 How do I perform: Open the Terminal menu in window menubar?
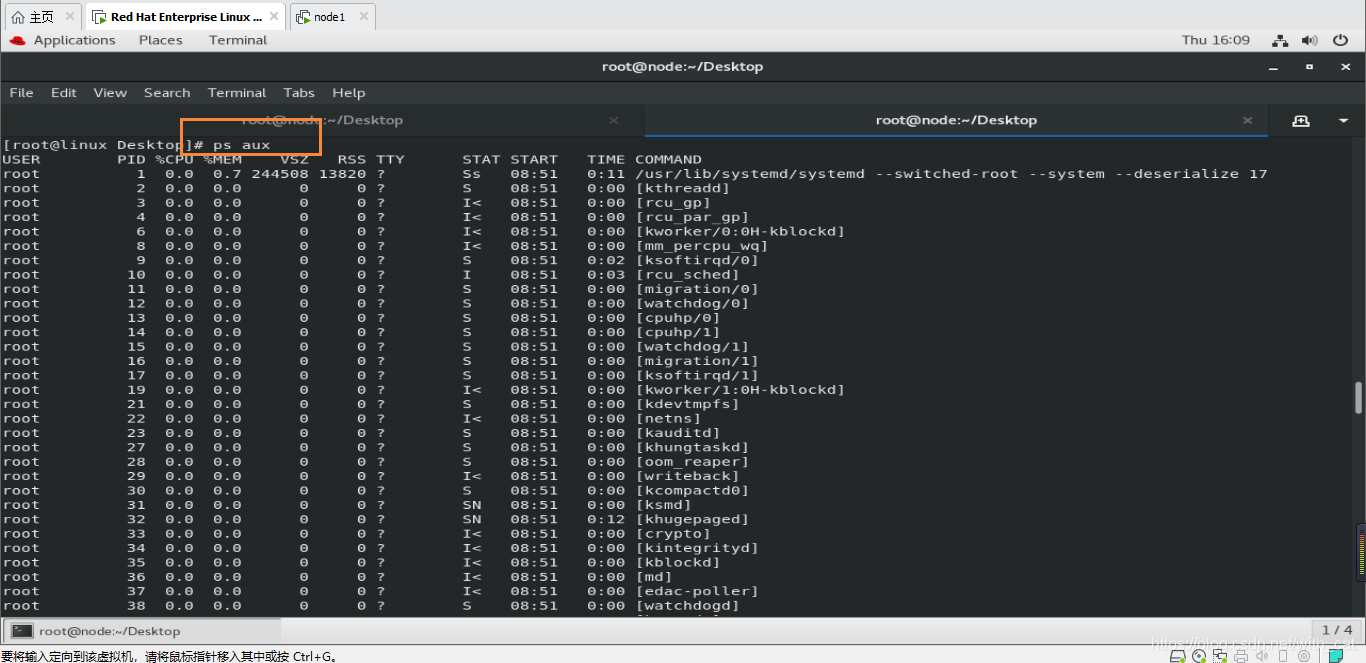237,92
